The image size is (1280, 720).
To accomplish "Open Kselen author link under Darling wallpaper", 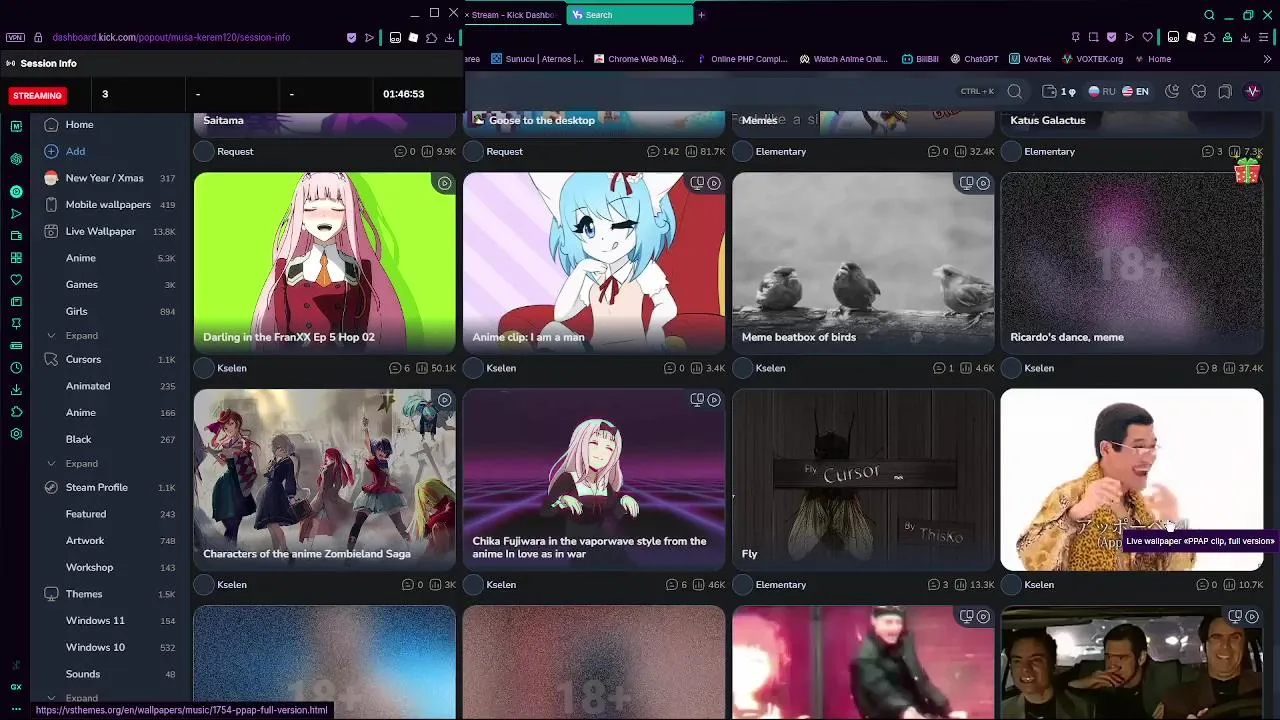I will [x=232, y=368].
